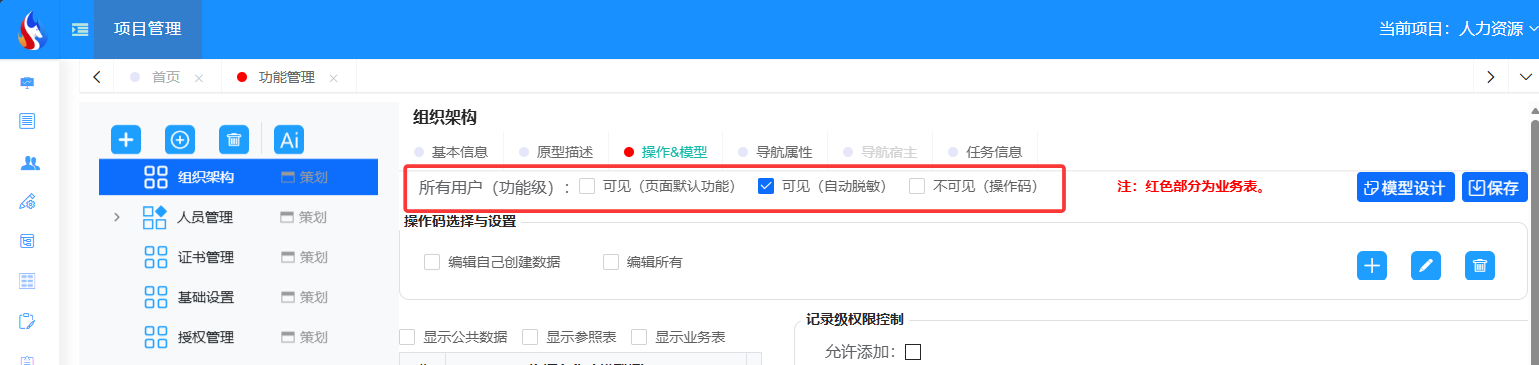Viewport: 1539px width, 365px height.
Task: Click the layers stack sidebar icon
Action: tap(28, 241)
